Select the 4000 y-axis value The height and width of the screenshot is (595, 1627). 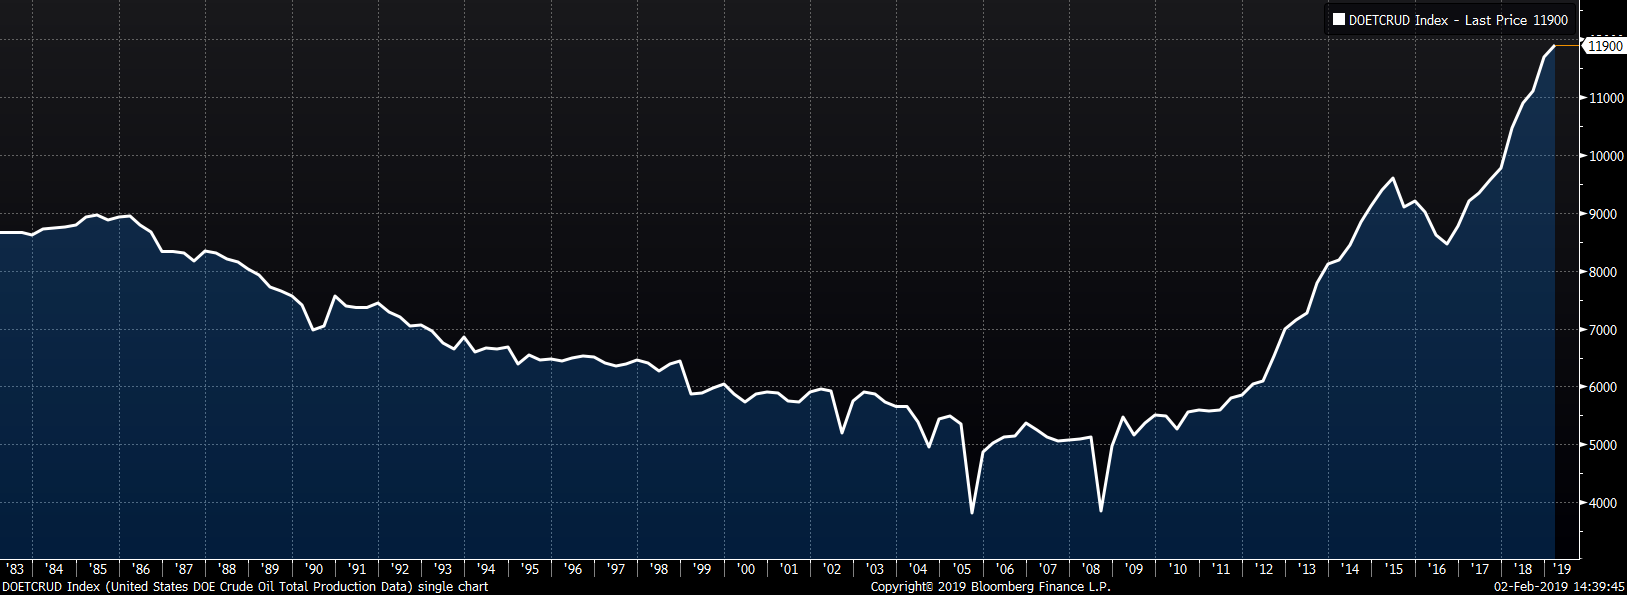point(1603,503)
